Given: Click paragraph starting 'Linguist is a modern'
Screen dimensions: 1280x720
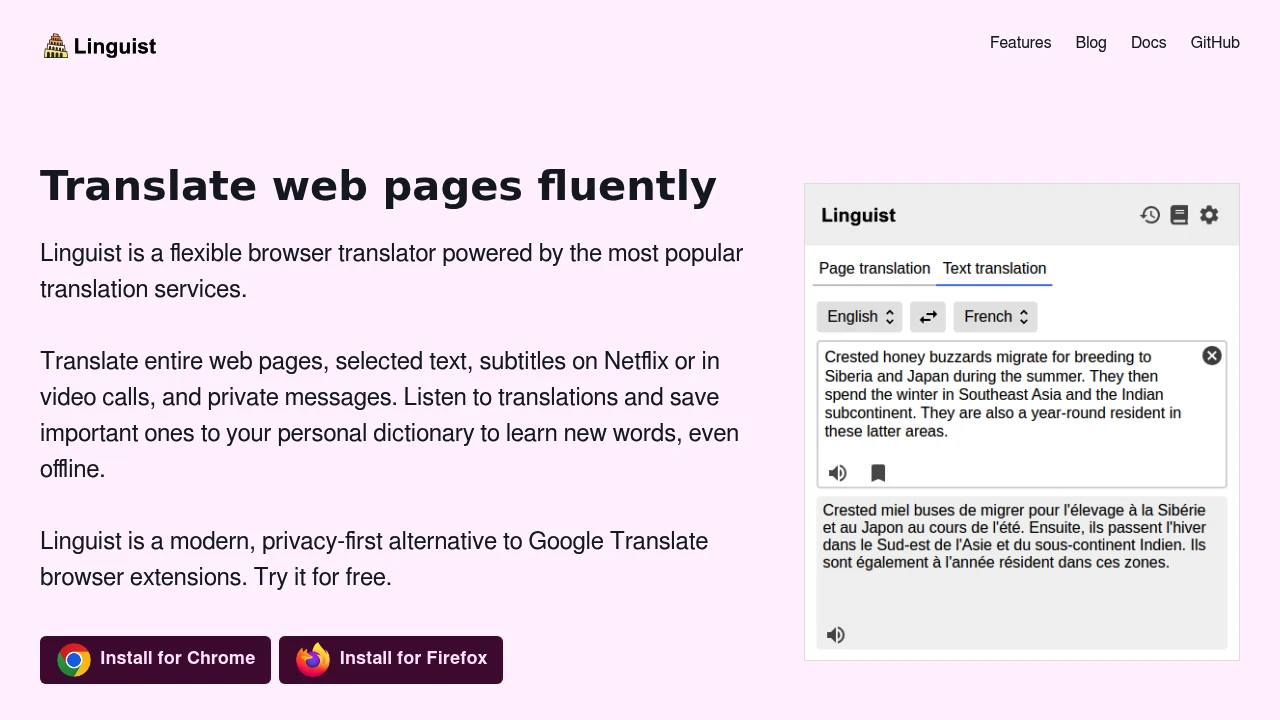Looking at the screenshot, I should 374,559.
